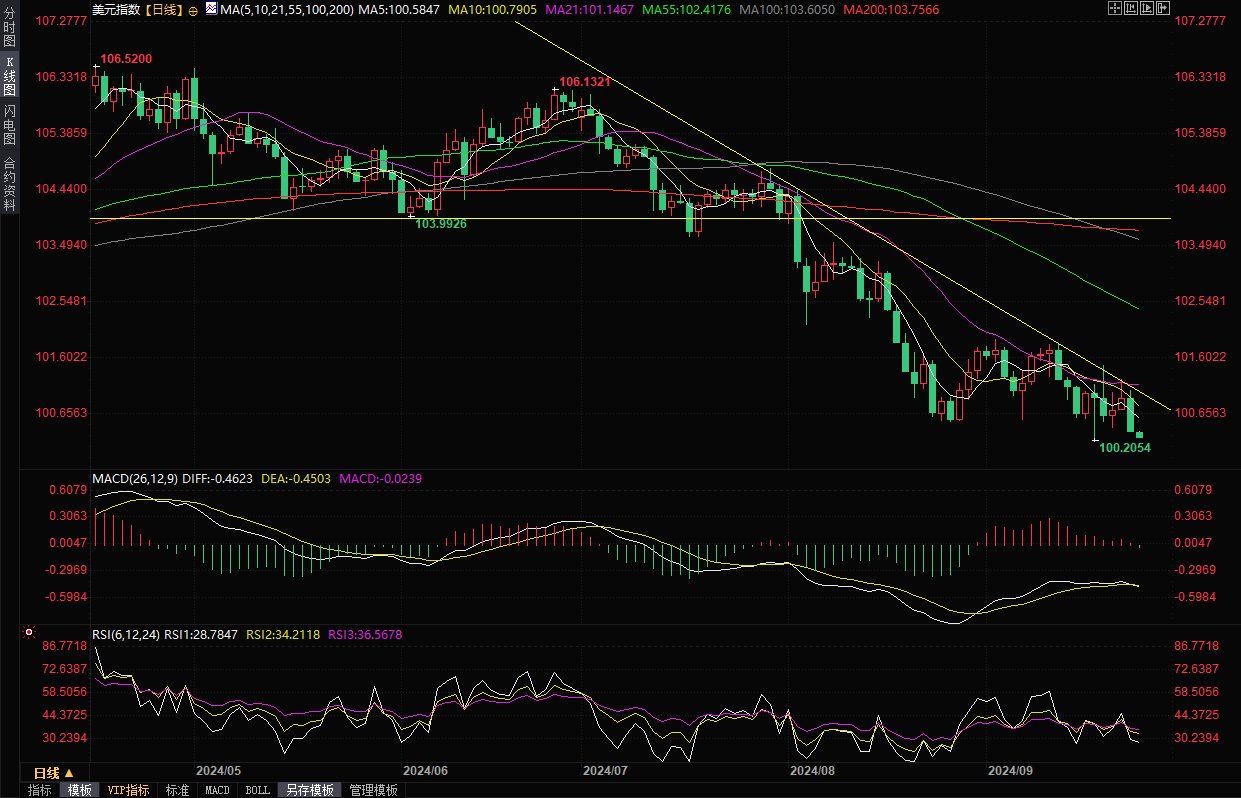Click the second chart-range icon at top right

point(1131,9)
